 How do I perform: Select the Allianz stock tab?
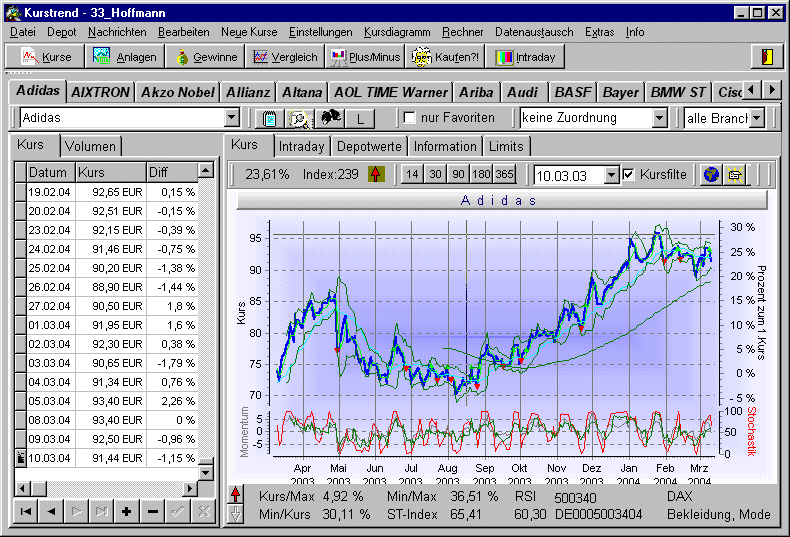click(248, 93)
